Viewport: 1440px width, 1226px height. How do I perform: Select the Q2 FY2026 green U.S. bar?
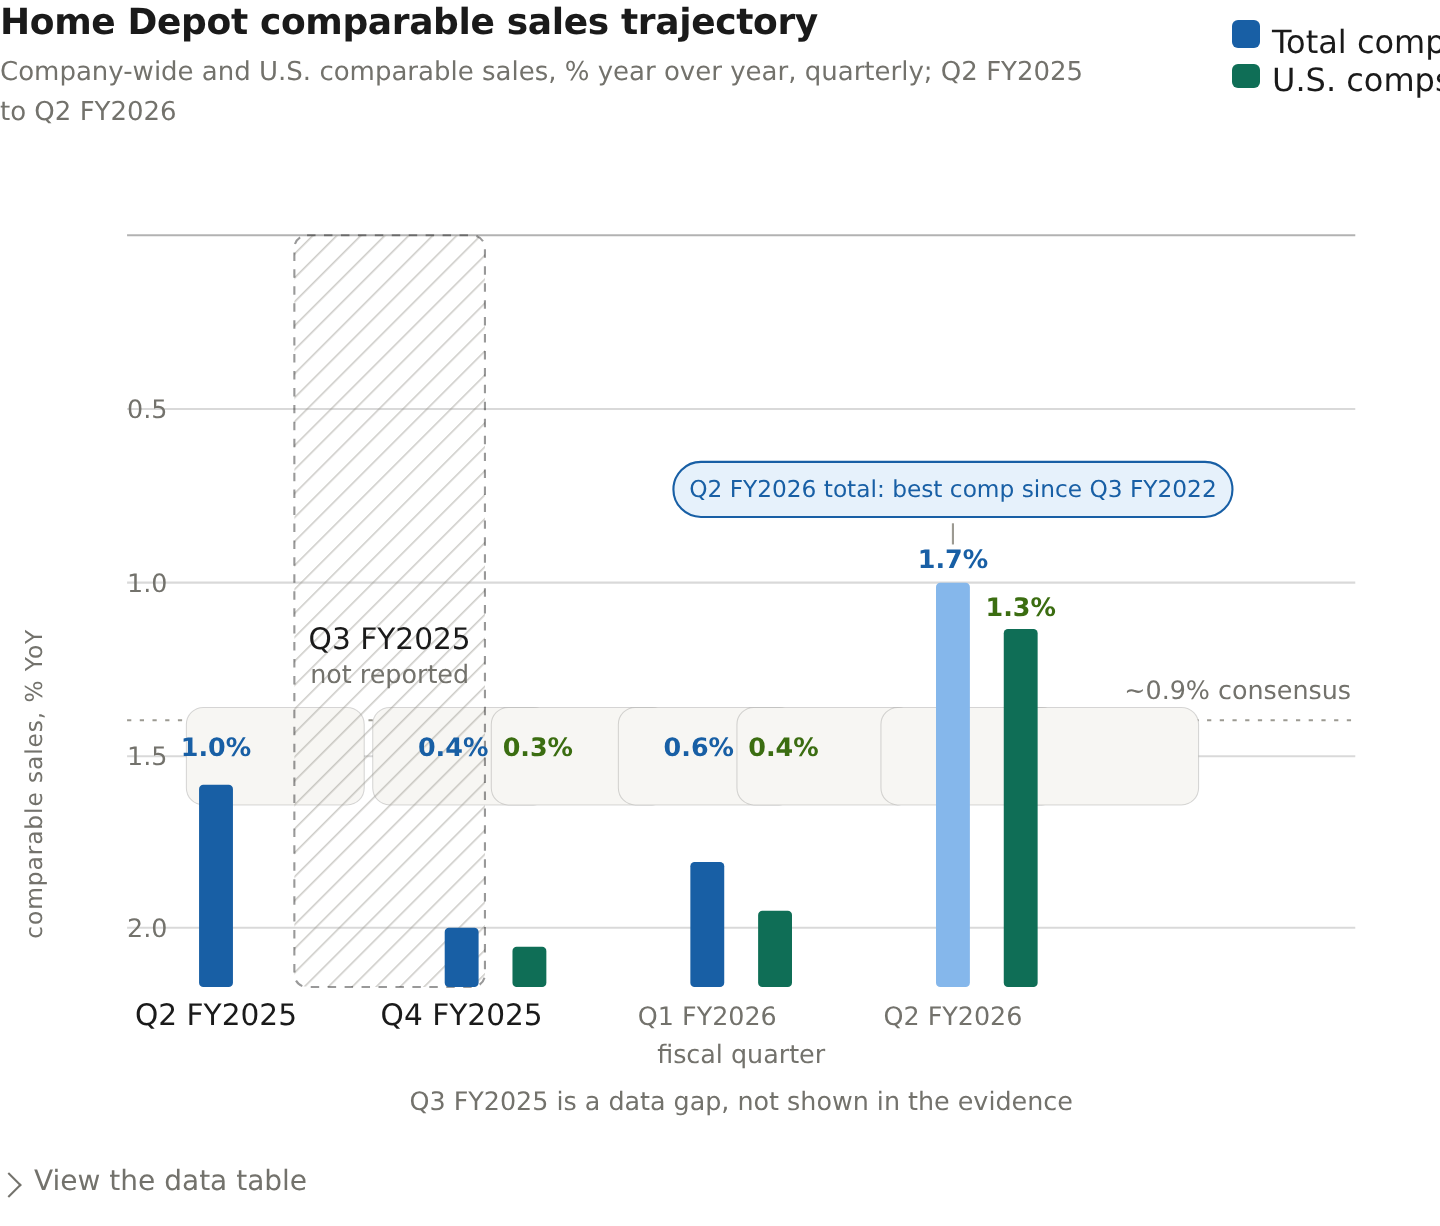[1021, 808]
